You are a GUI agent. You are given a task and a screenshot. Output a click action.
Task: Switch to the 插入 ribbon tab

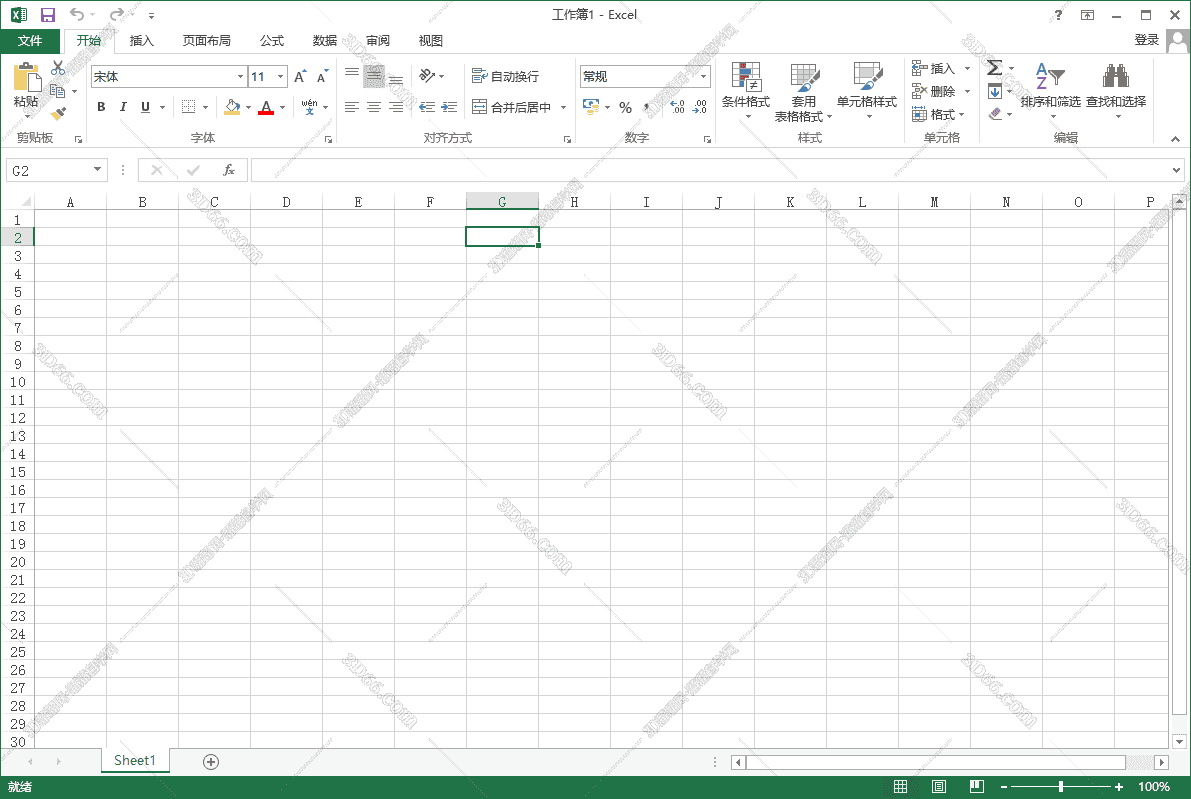click(x=141, y=41)
